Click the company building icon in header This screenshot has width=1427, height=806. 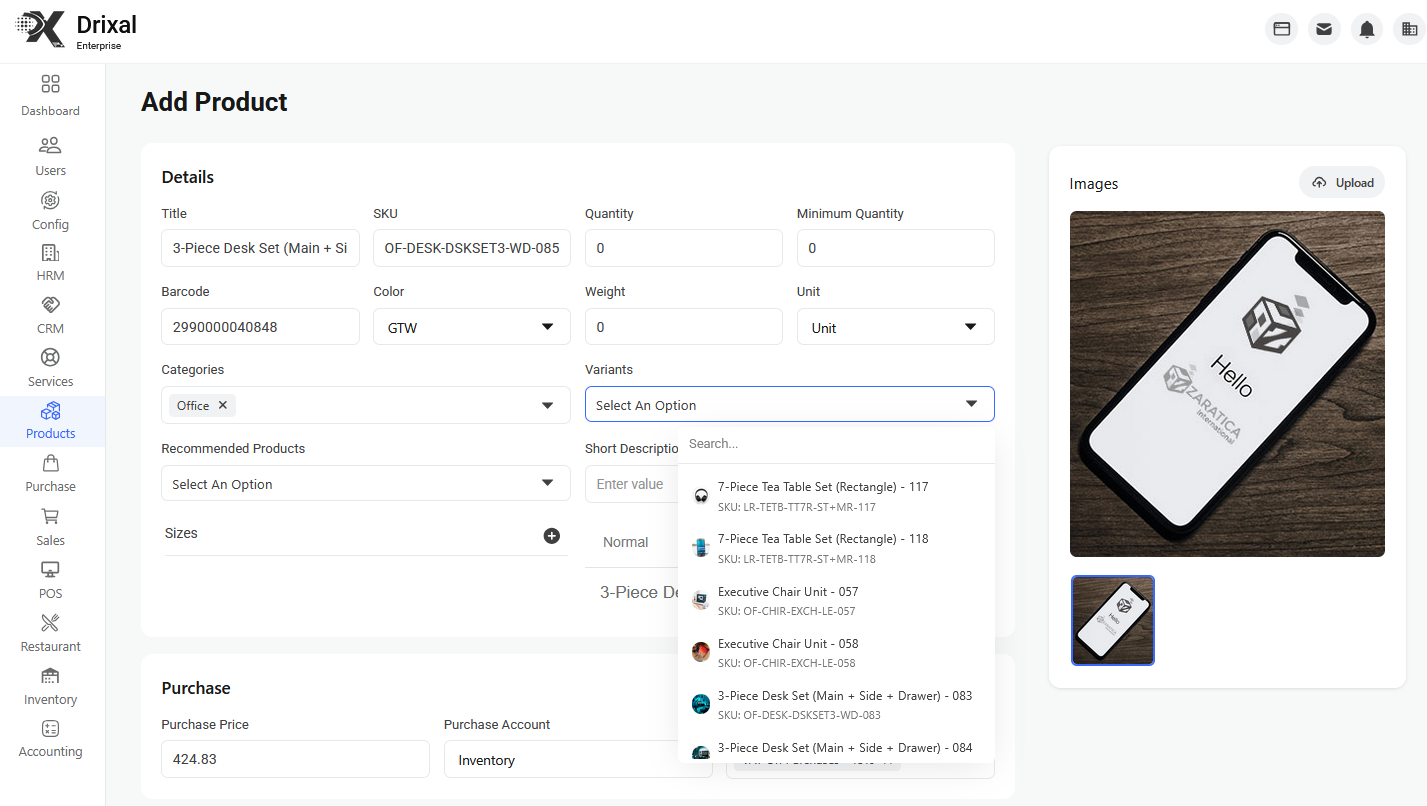[1410, 29]
